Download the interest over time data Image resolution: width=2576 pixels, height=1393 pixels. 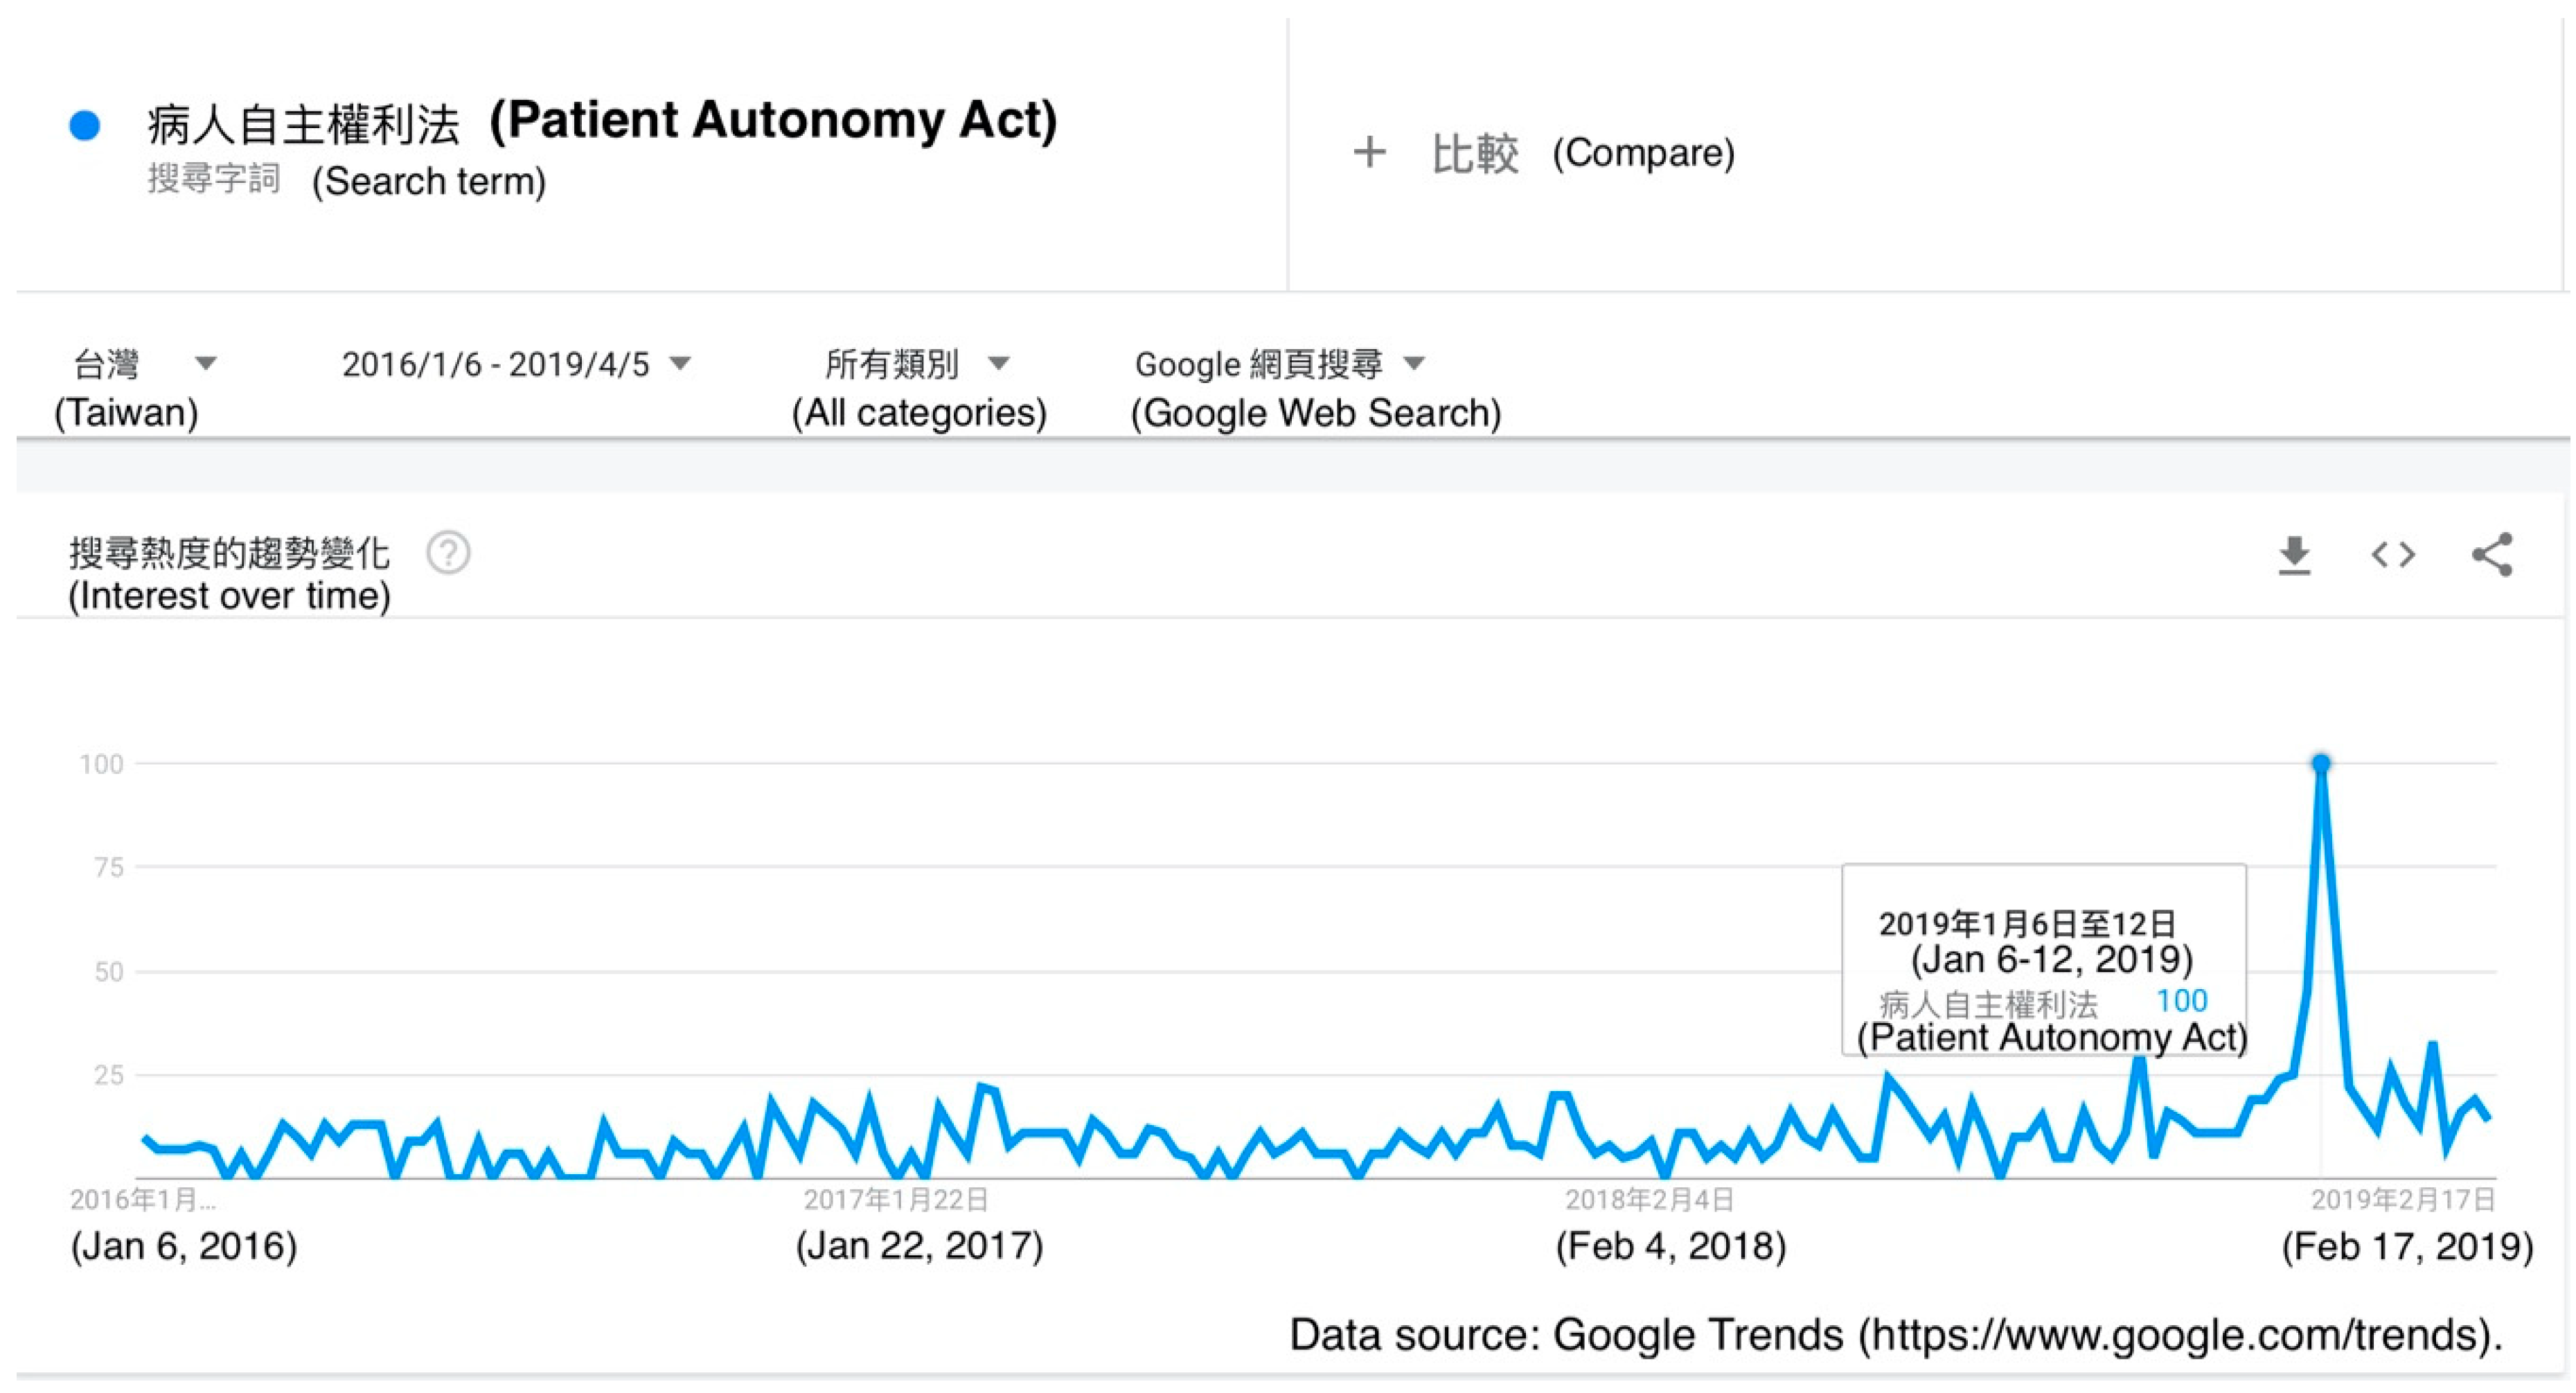[x=2294, y=555]
